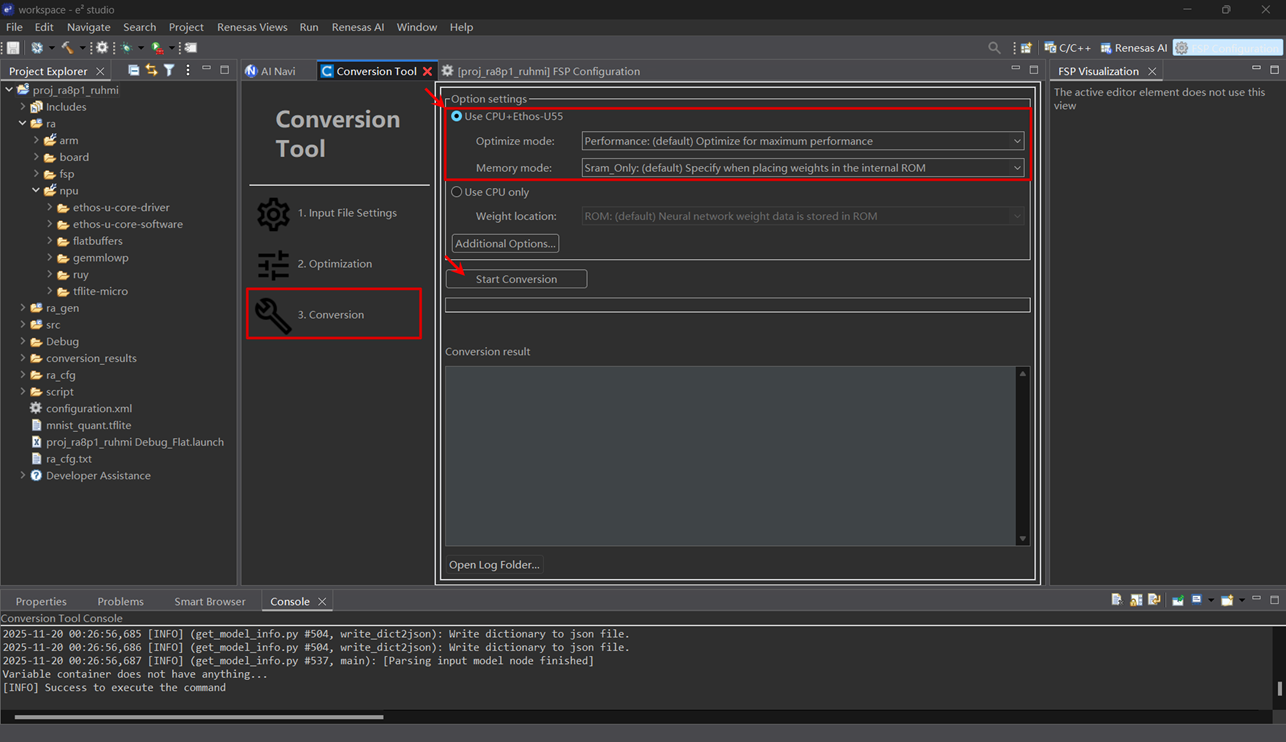1286x742 pixels.
Task: Expand the conversion_results folder
Action: tap(23, 358)
